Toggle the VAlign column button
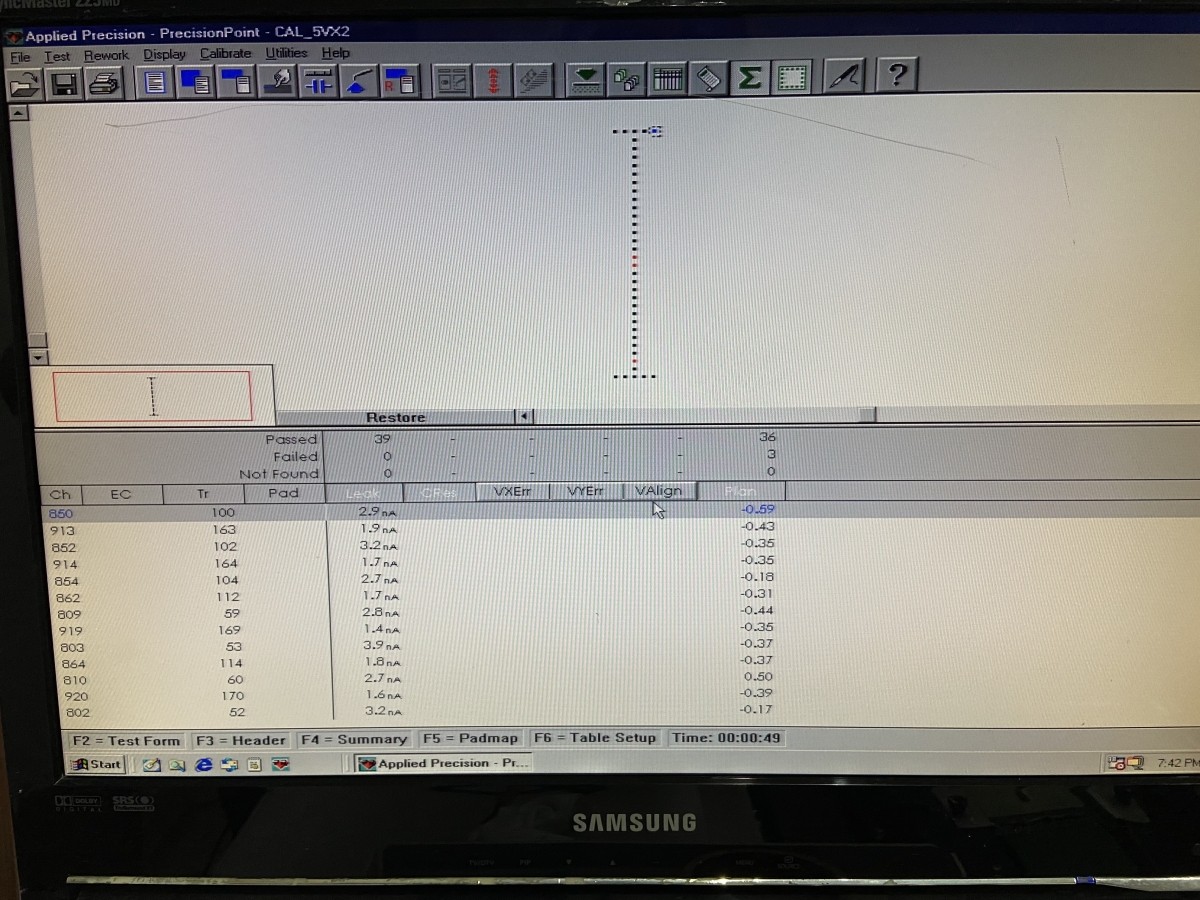Viewport: 1200px width, 900px height. (x=658, y=491)
